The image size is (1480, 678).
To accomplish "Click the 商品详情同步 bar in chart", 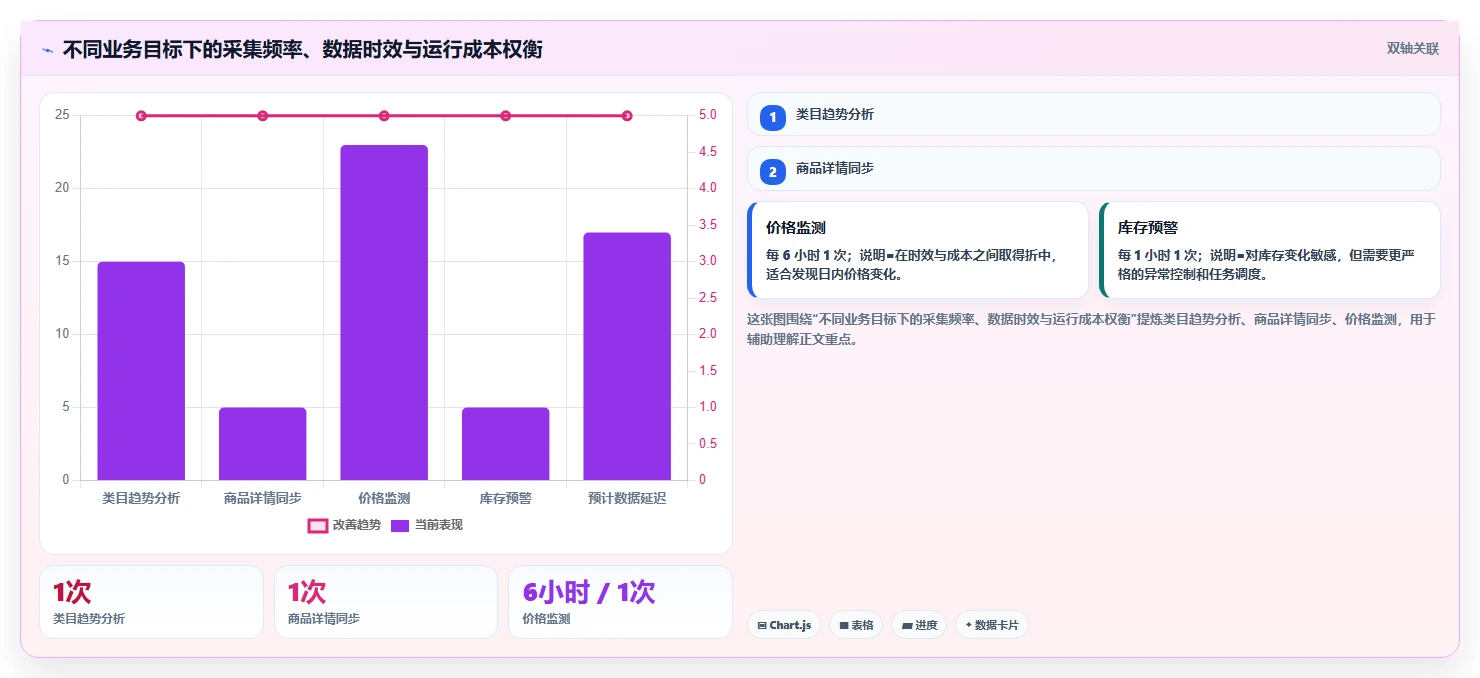I will click(262, 444).
